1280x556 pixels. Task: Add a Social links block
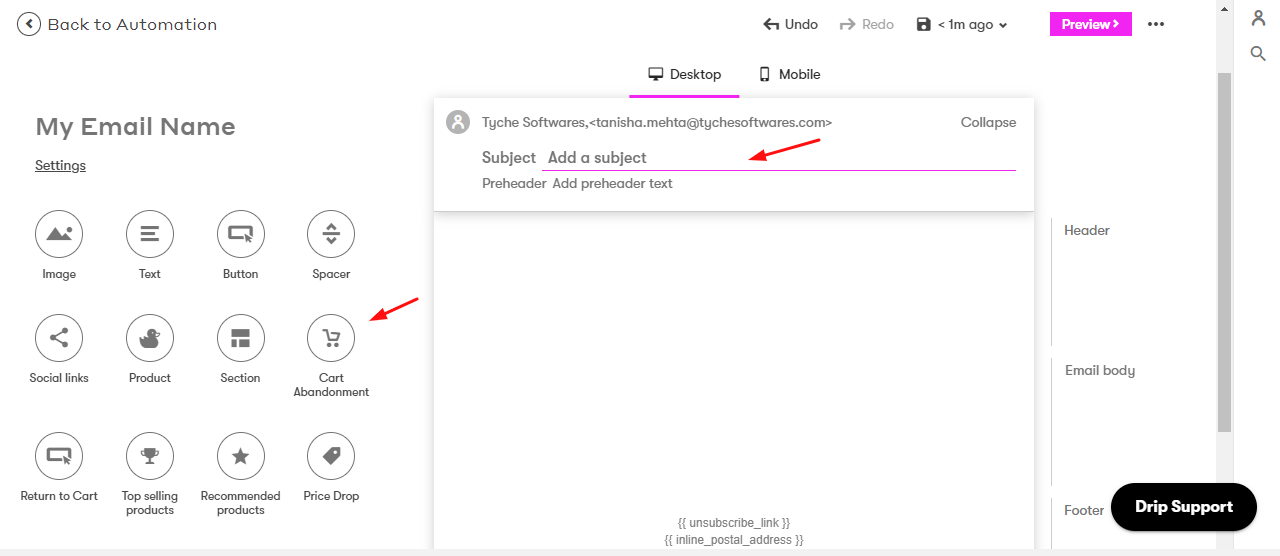[59, 338]
